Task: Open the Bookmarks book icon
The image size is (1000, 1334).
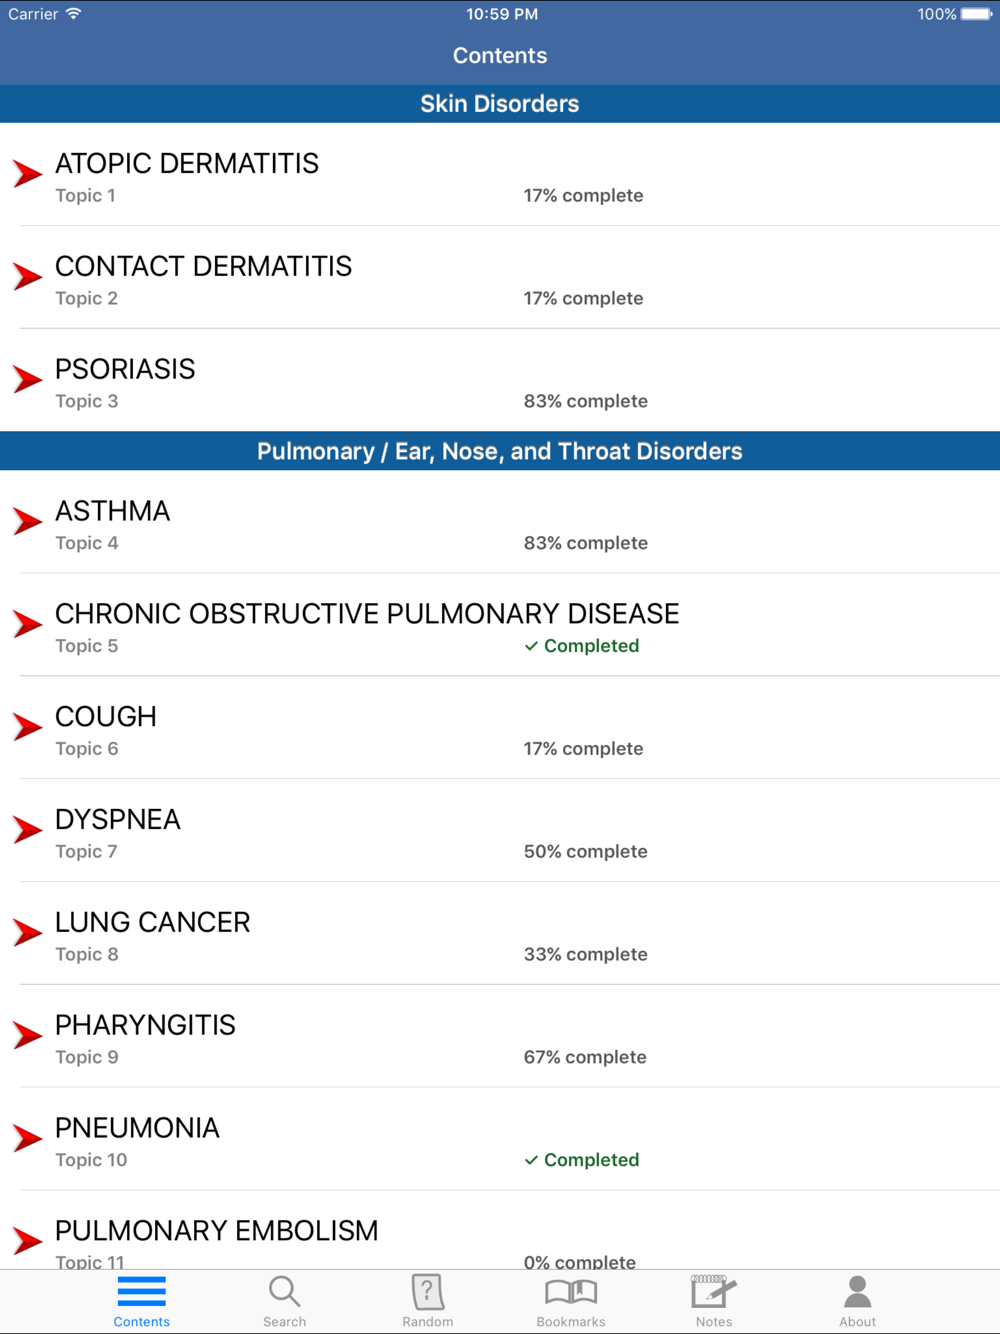Action: tap(571, 1292)
